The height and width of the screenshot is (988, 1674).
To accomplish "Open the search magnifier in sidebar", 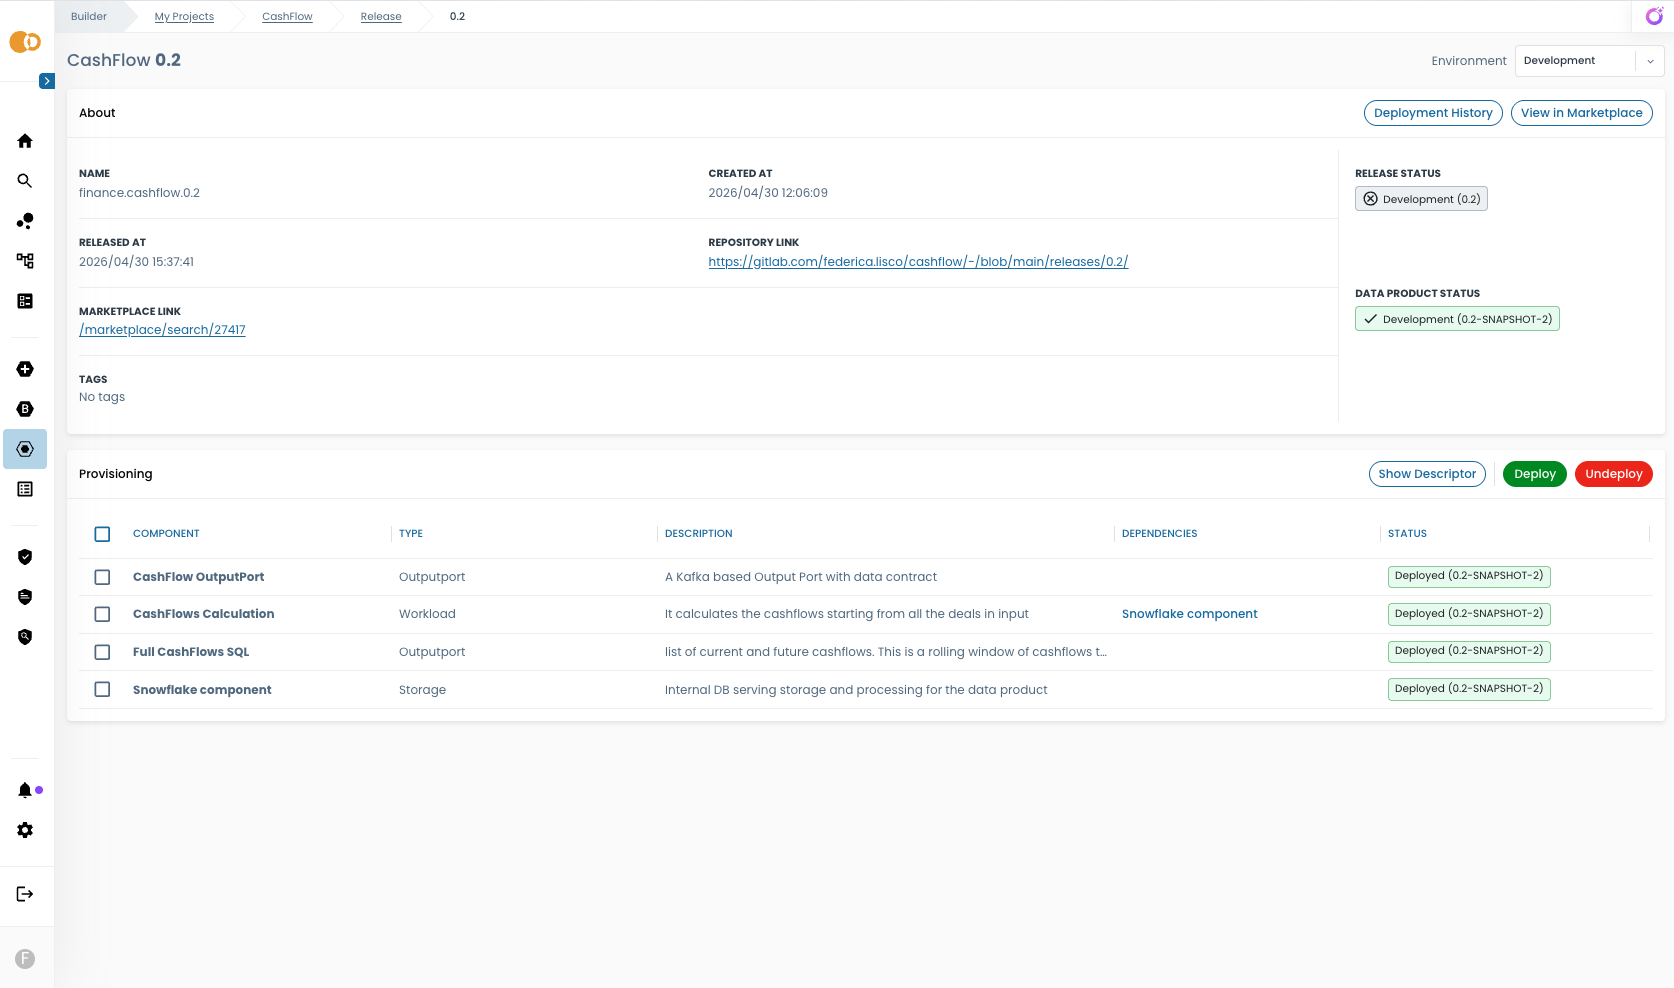I will point(25,181).
